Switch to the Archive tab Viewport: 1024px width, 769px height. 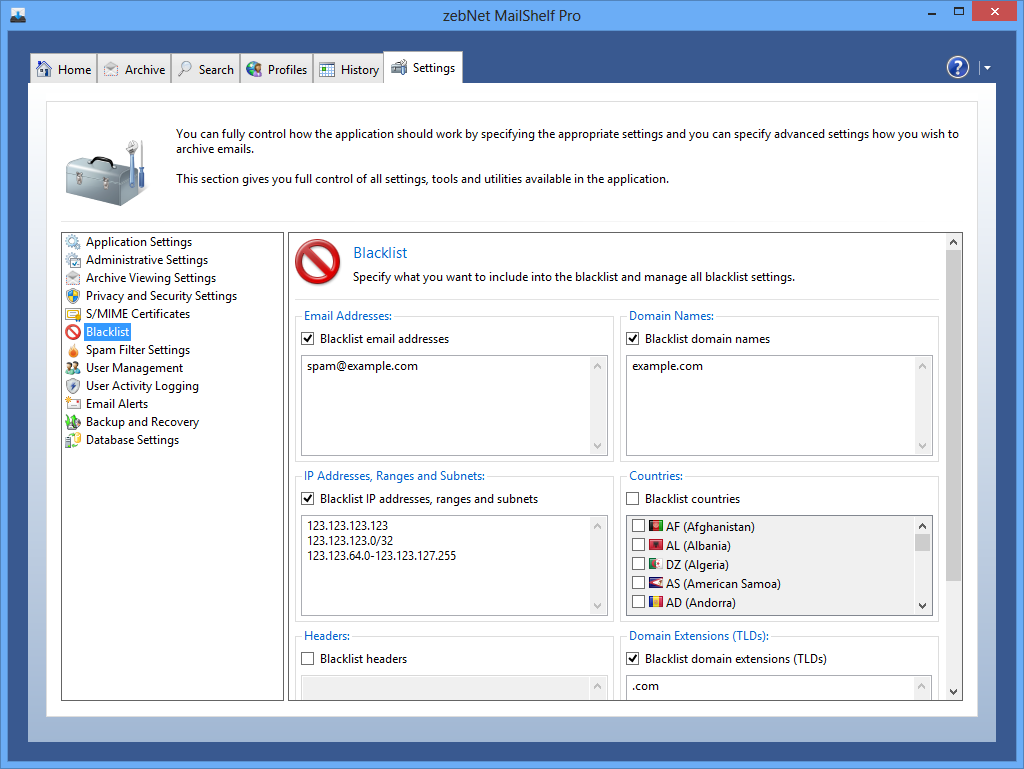click(x=134, y=69)
